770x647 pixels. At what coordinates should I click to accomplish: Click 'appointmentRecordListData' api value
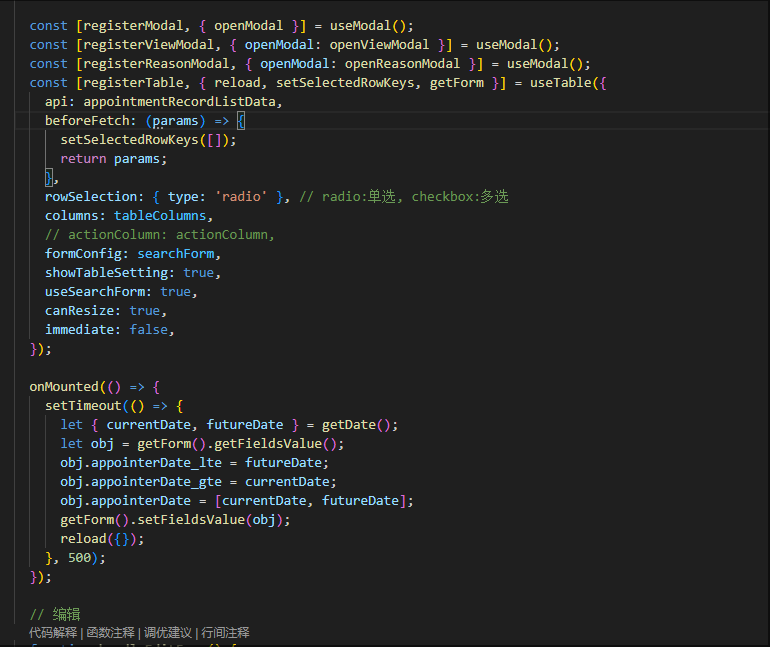(x=179, y=102)
